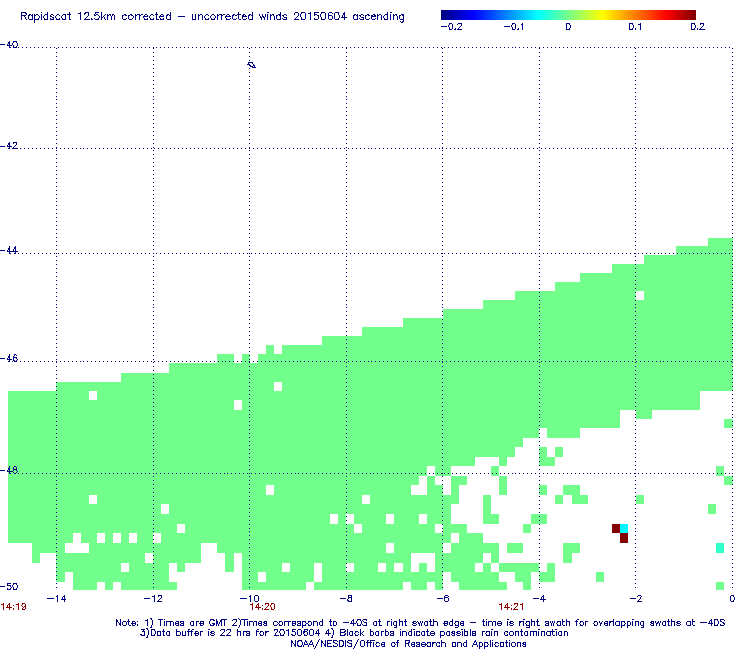Click the -44 latitude axis label
This screenshot has height=650, width=740.
9,251
